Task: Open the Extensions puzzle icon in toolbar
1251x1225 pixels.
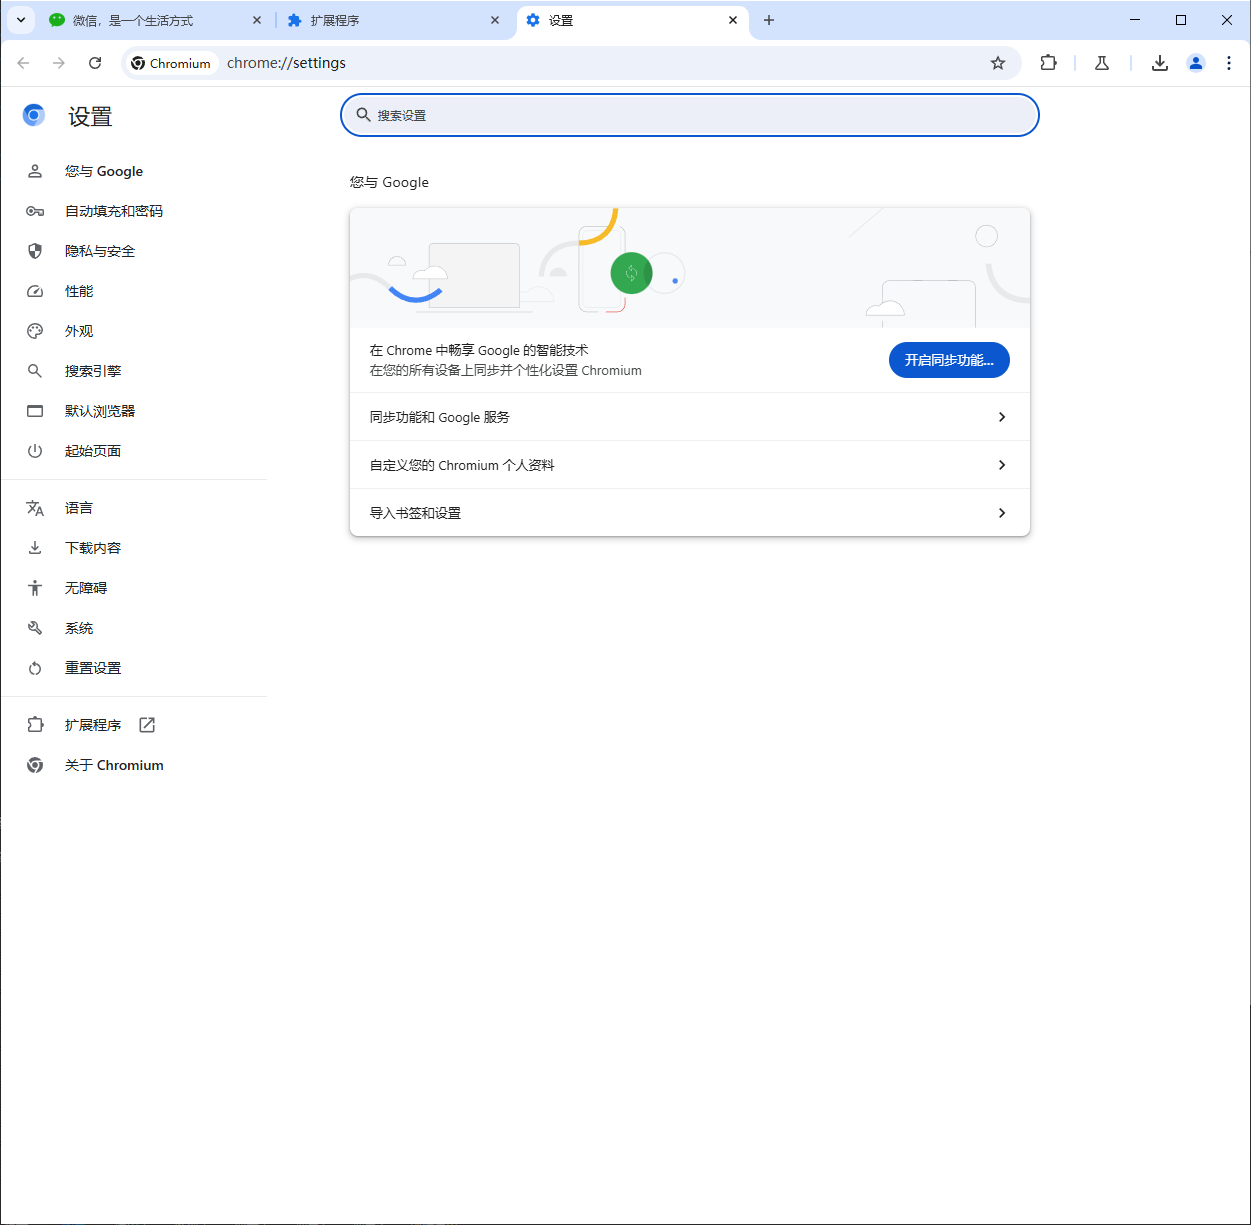Action: (1048, 63)
